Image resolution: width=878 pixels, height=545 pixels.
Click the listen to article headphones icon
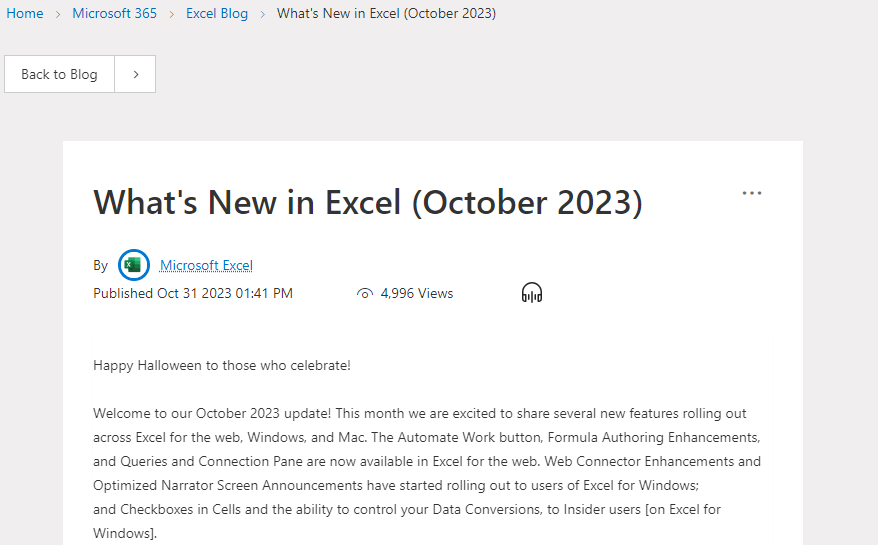click(531, 293)
